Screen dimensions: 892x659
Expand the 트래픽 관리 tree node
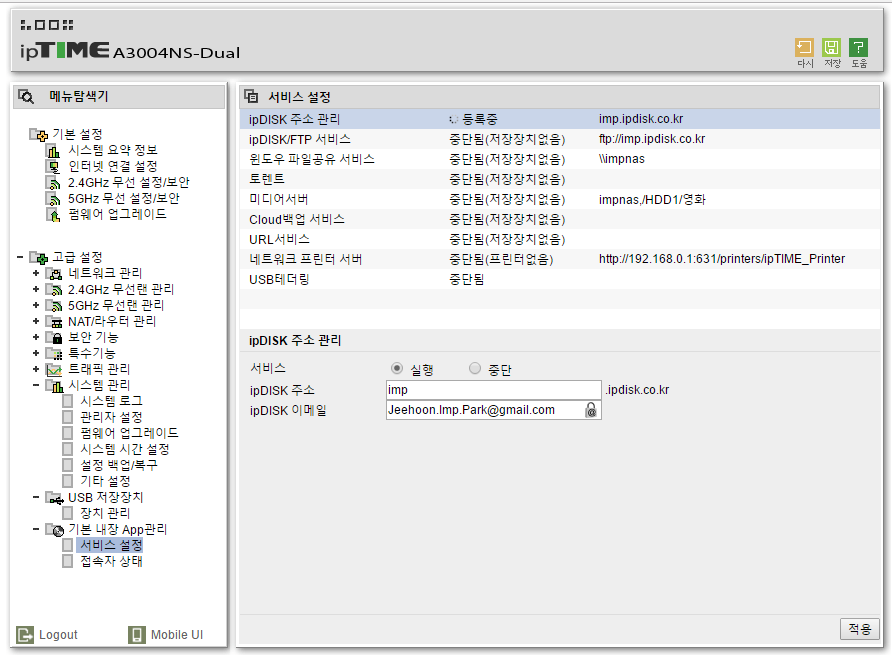(x=36, y=369)
